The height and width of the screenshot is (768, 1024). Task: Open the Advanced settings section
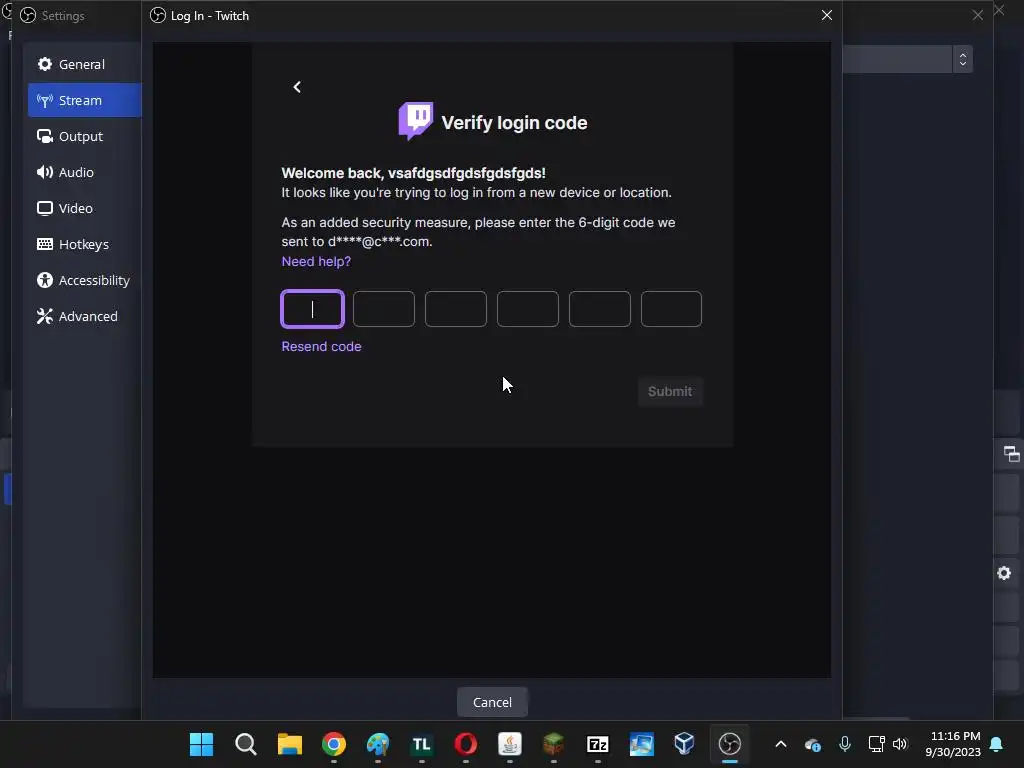[x=84, y=315]
